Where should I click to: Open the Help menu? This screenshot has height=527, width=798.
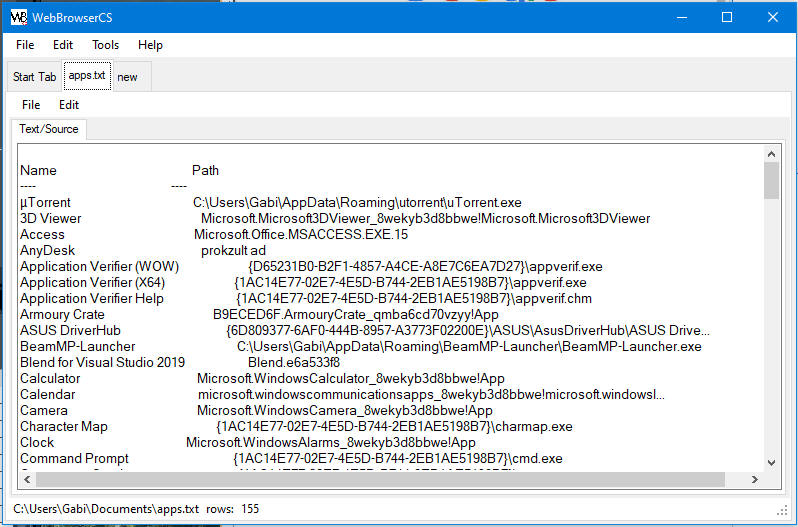(150, 45)
